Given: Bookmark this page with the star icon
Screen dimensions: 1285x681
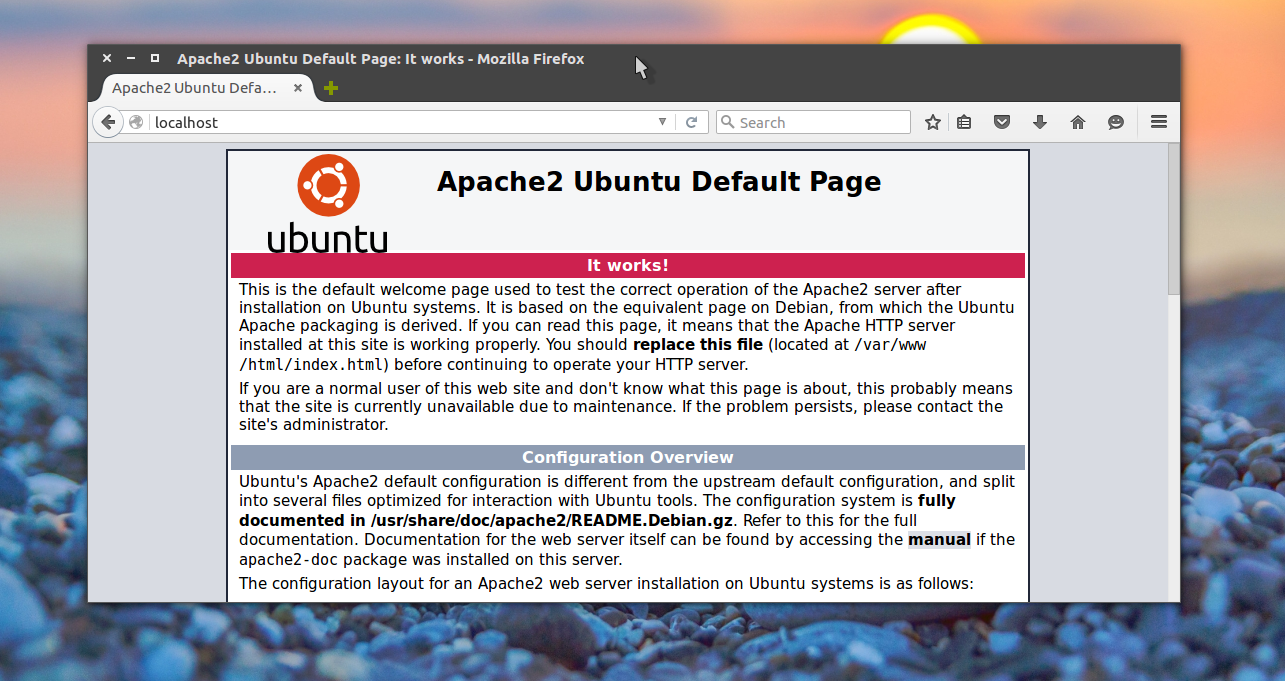Looking at the screenshot, I should click(933, 122).
